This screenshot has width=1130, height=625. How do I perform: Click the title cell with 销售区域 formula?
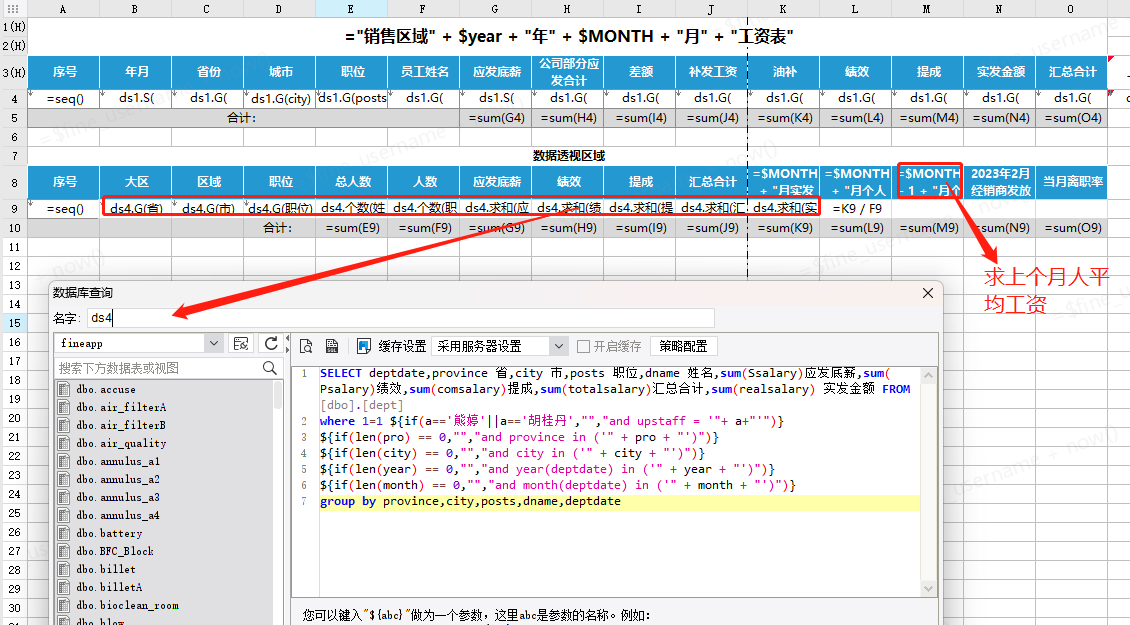point(568,37)
